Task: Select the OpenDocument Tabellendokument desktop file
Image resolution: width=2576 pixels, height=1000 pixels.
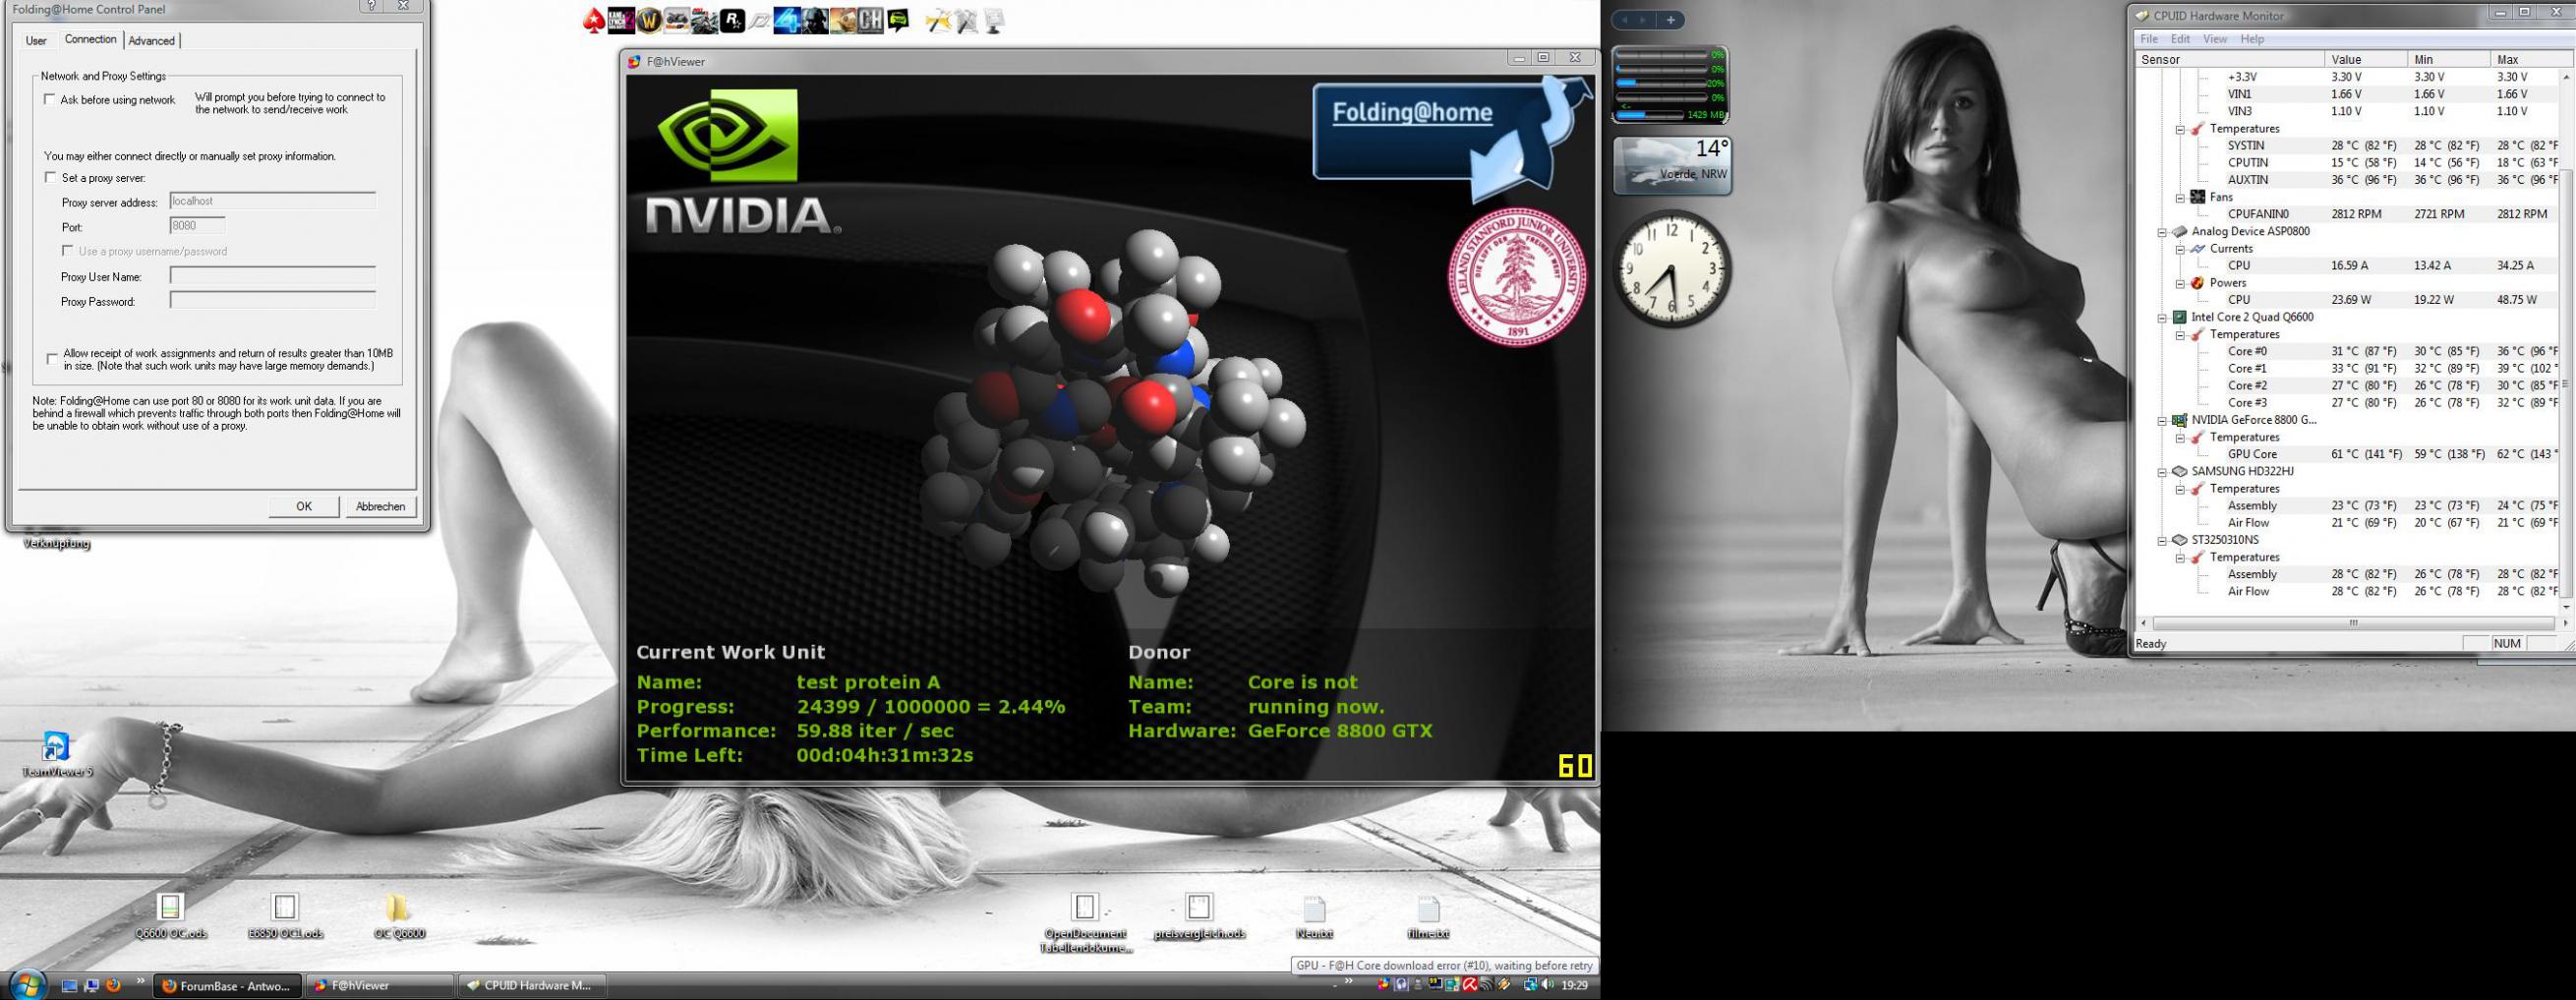Action: click(1085, 923)
